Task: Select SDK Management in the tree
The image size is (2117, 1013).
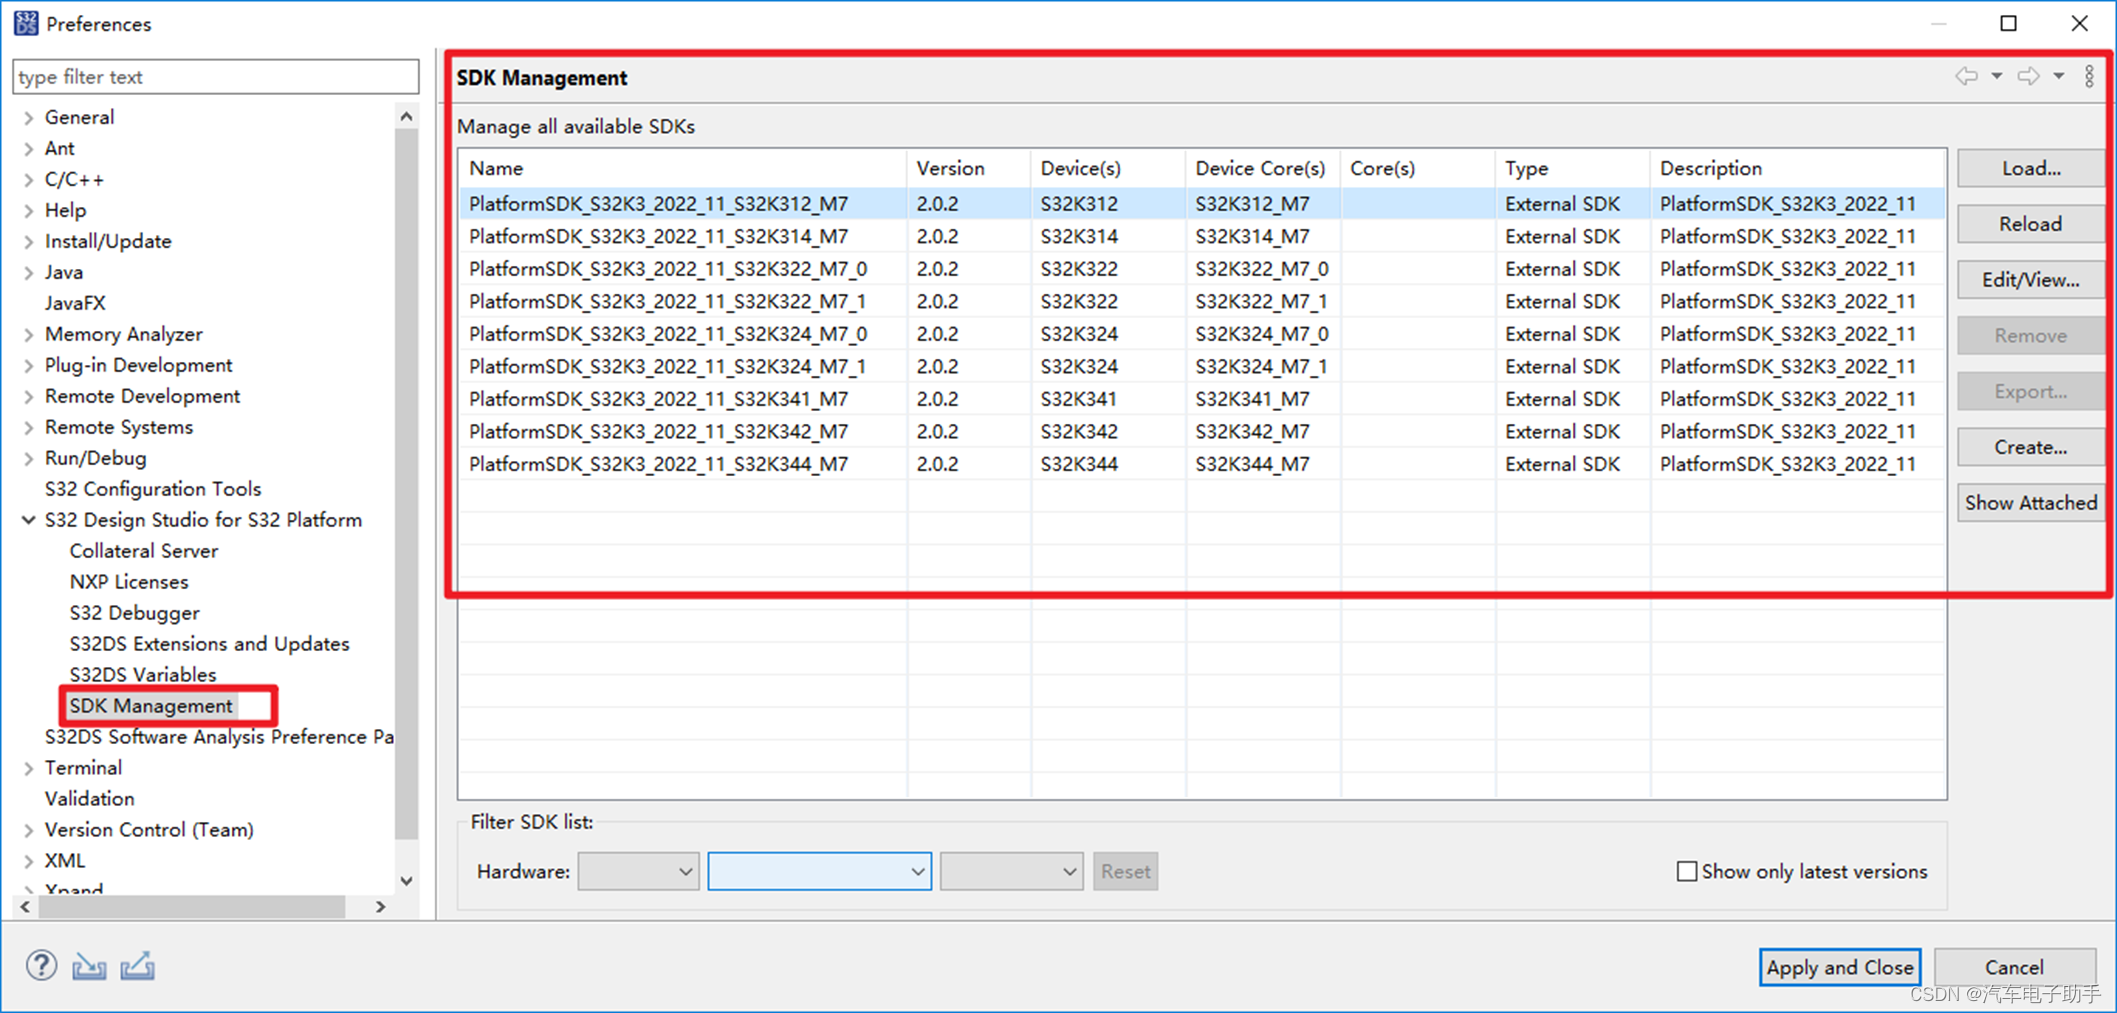Action: click(x=151, y=706)
